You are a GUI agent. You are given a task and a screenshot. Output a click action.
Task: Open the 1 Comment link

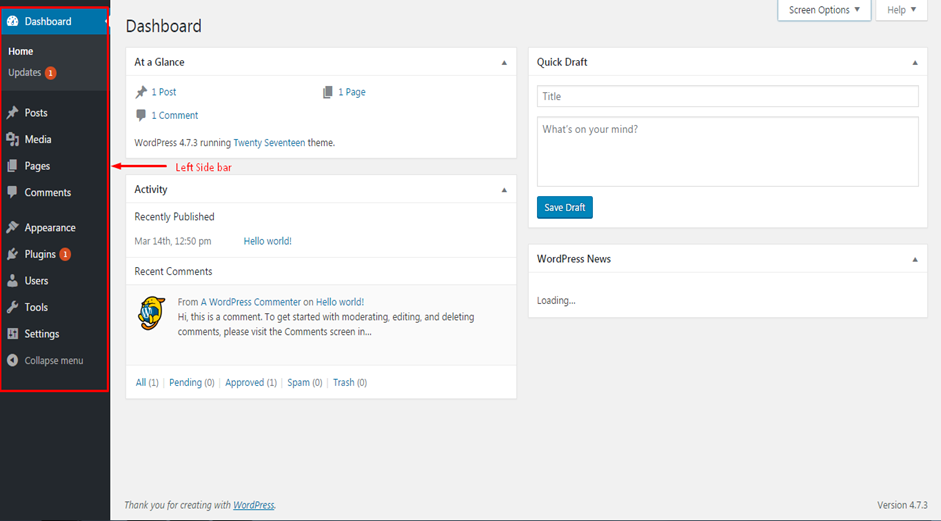point(175,115)
